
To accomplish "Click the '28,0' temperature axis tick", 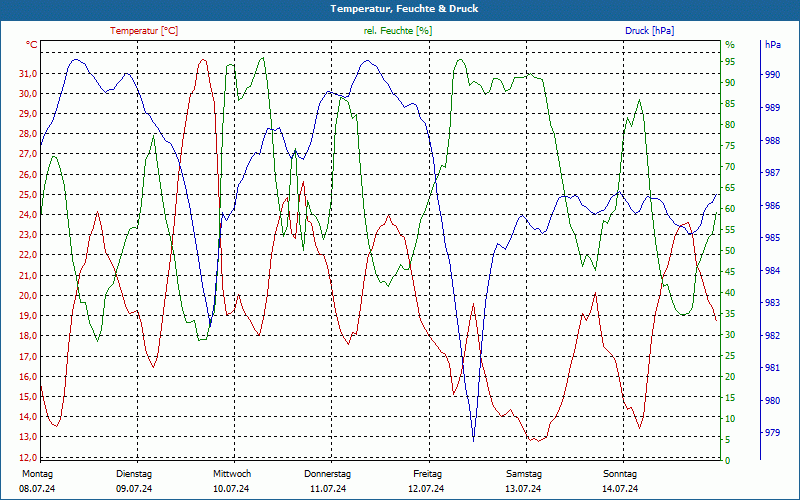I will [28, 134].
